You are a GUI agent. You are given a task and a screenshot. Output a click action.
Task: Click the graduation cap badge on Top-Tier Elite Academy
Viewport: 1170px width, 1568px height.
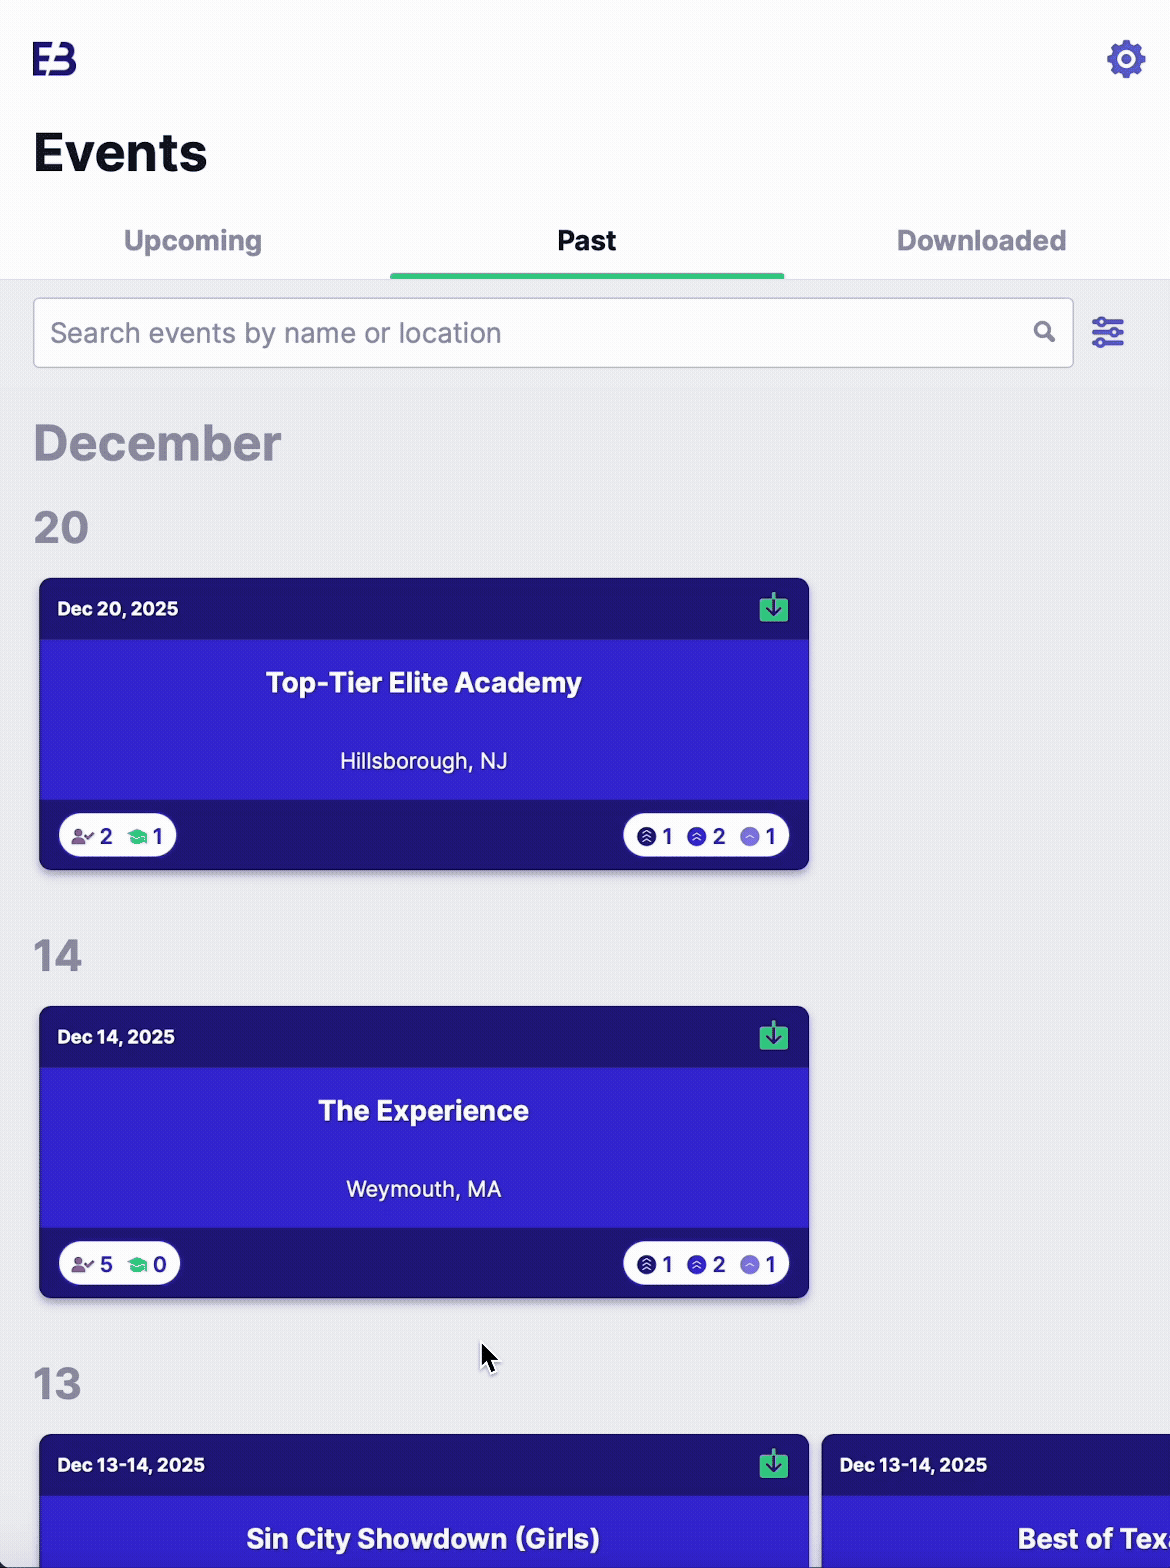point(137,835)
